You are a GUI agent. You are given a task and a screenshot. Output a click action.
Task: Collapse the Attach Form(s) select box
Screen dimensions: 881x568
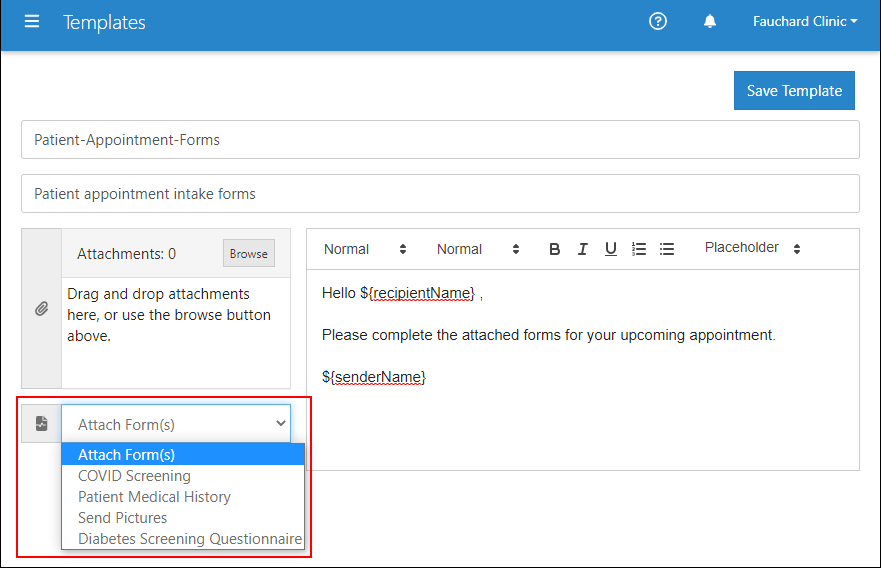coord(176,424)
